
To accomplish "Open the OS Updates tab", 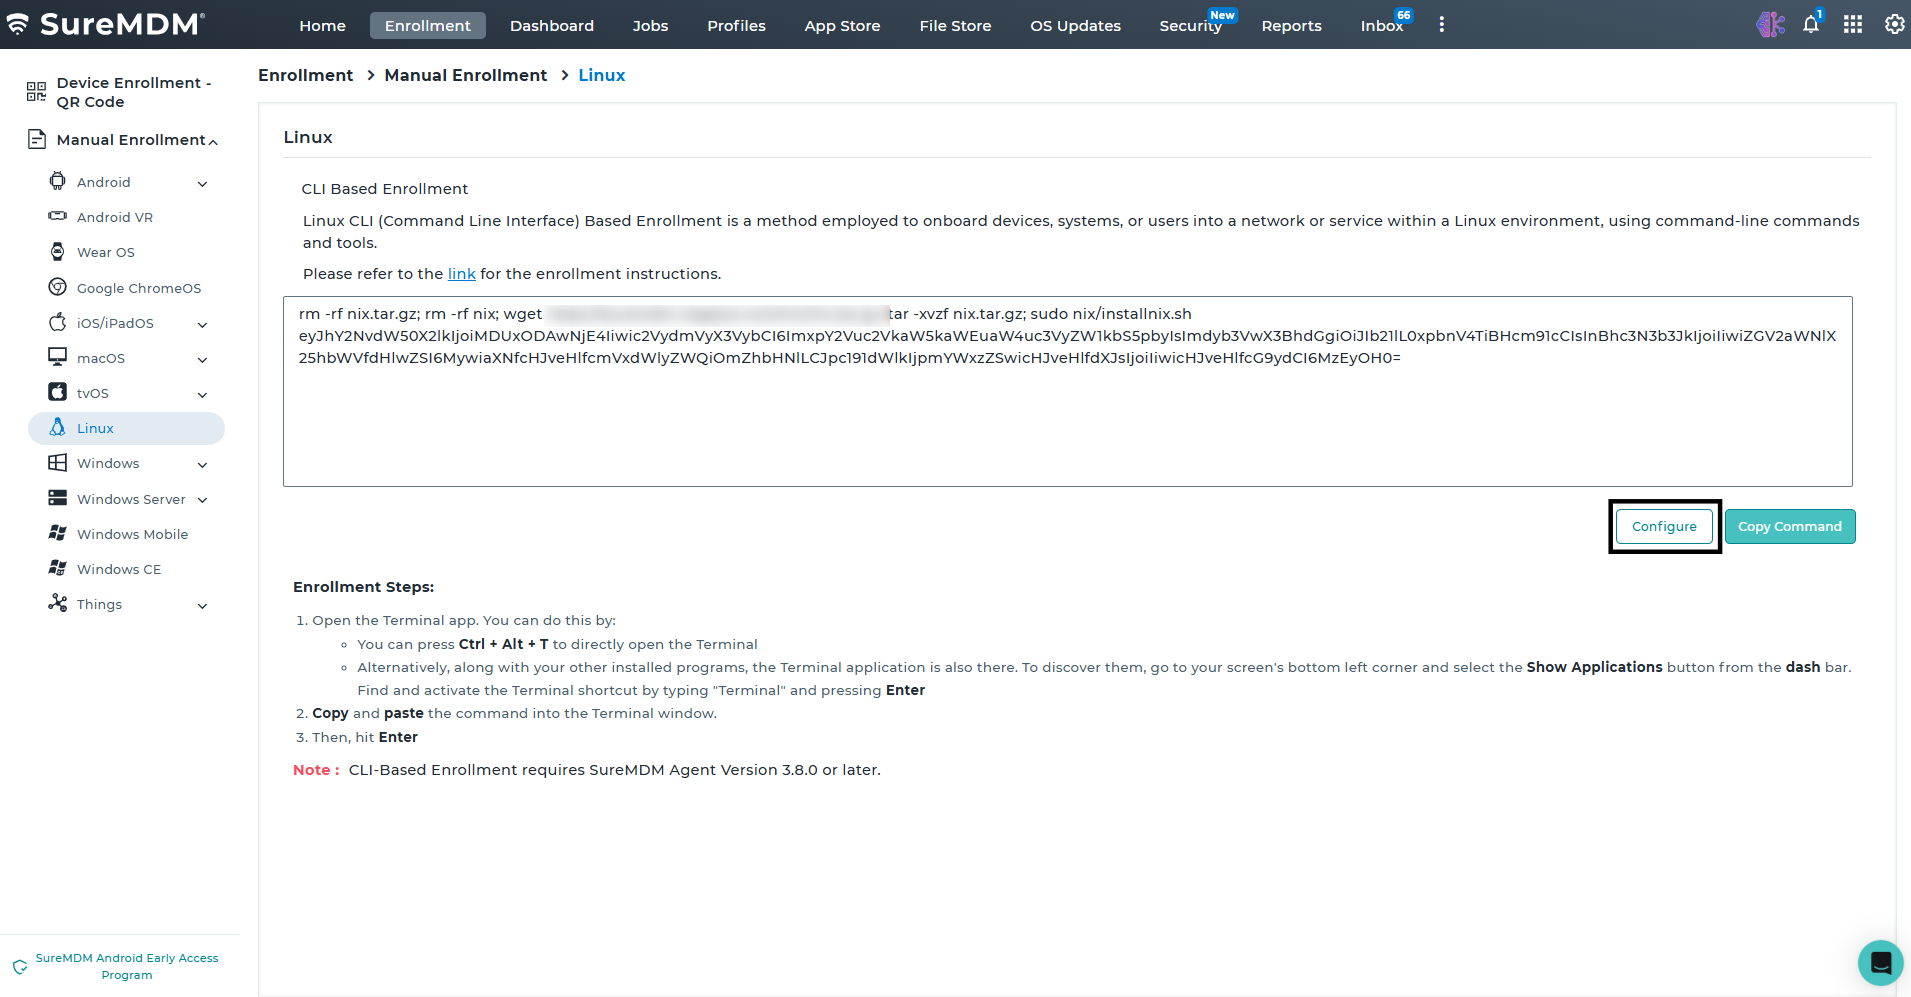I will [1075, 26].
